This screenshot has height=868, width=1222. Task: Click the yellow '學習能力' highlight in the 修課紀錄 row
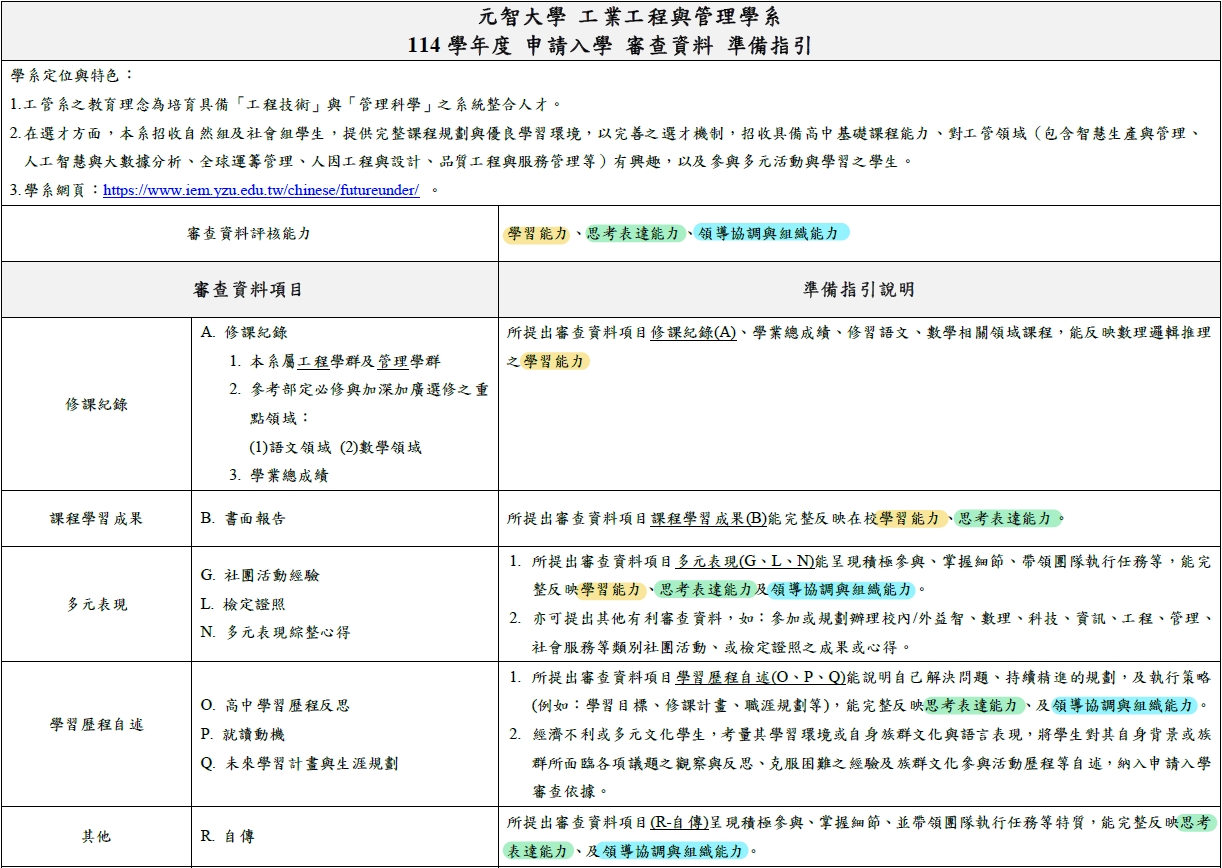click(556, 362)
